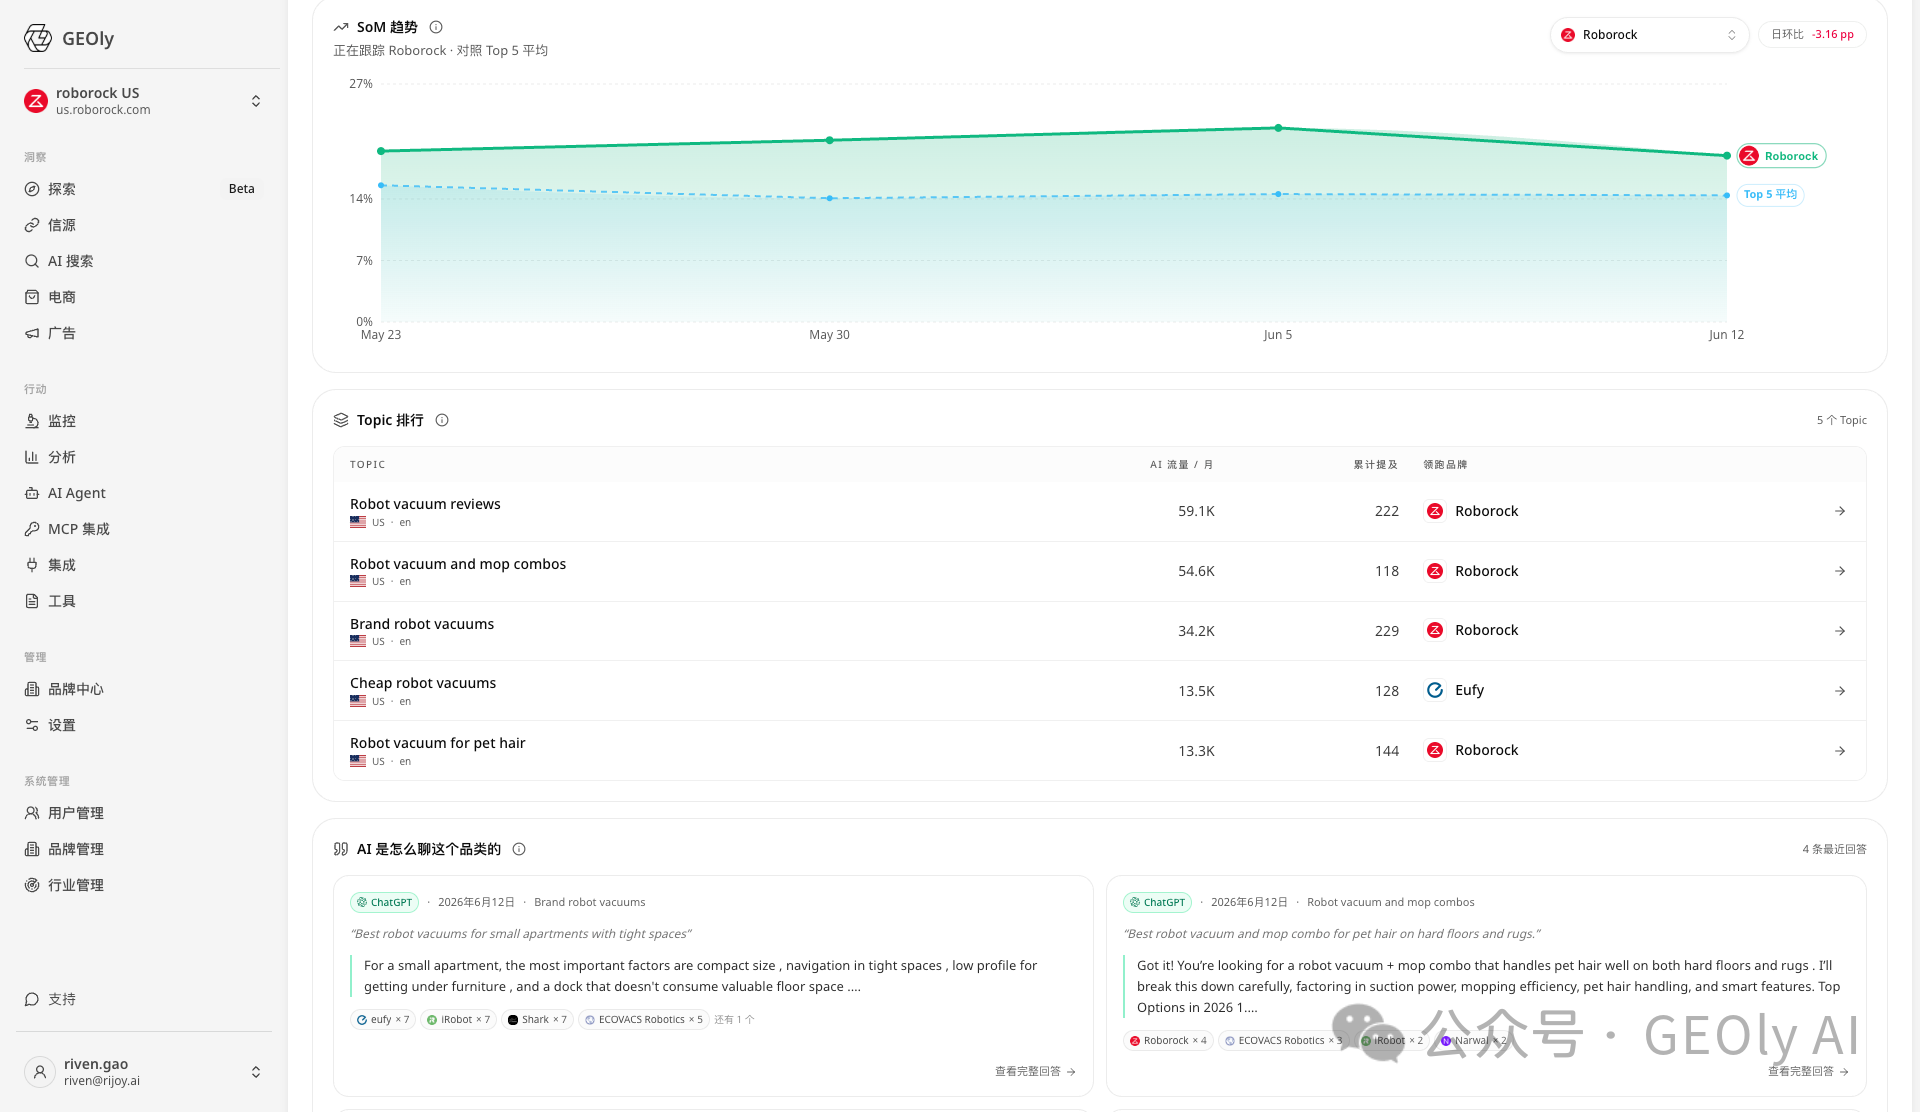1920x1112 pixels.
Task: Click the 229 cumulative mentions value
Action: point(1387,631)
